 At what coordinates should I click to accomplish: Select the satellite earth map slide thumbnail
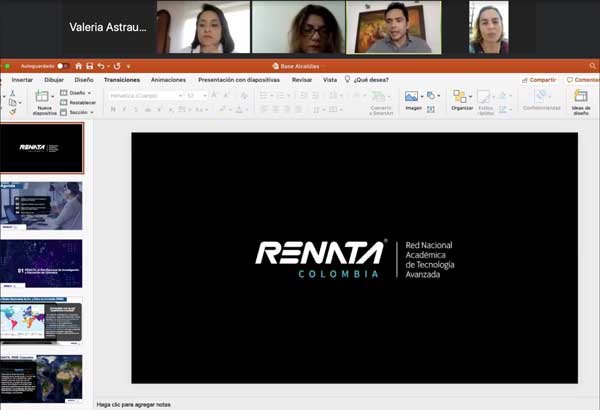(x=41, y=379)
